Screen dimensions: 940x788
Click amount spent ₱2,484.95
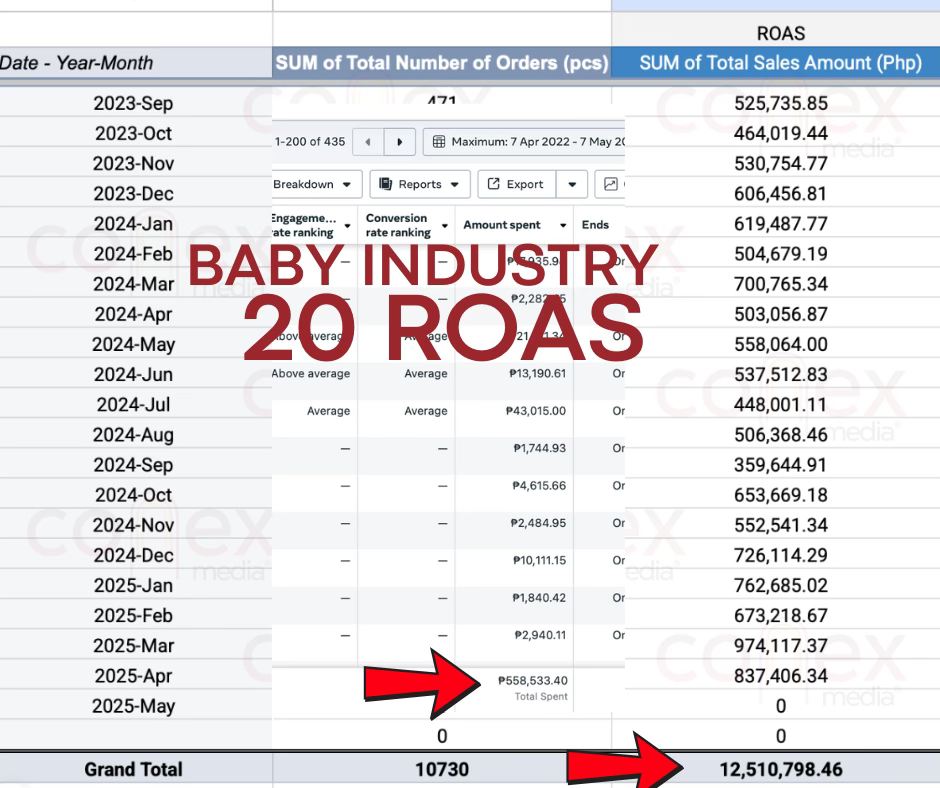click(x=538, y=523)
